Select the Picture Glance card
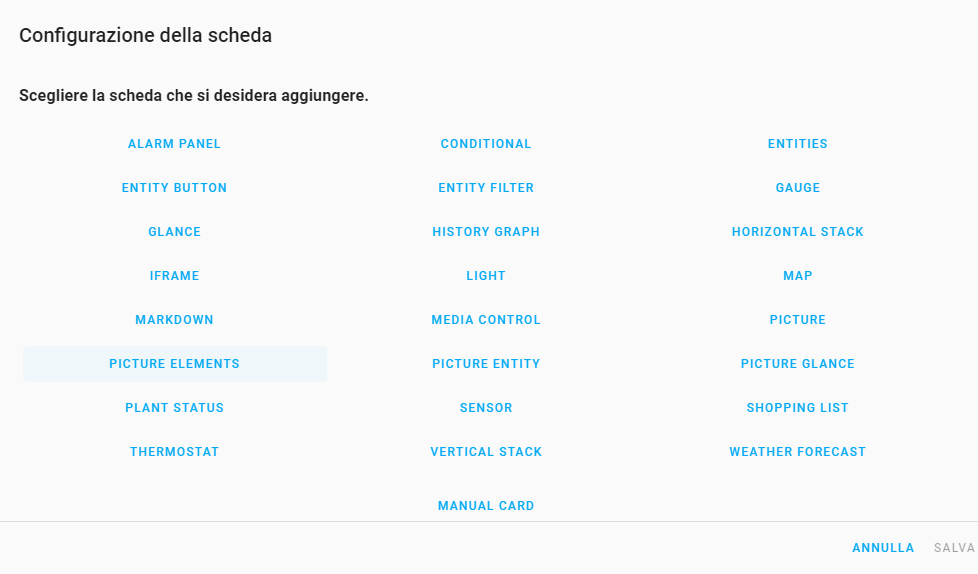 point(797,364)
